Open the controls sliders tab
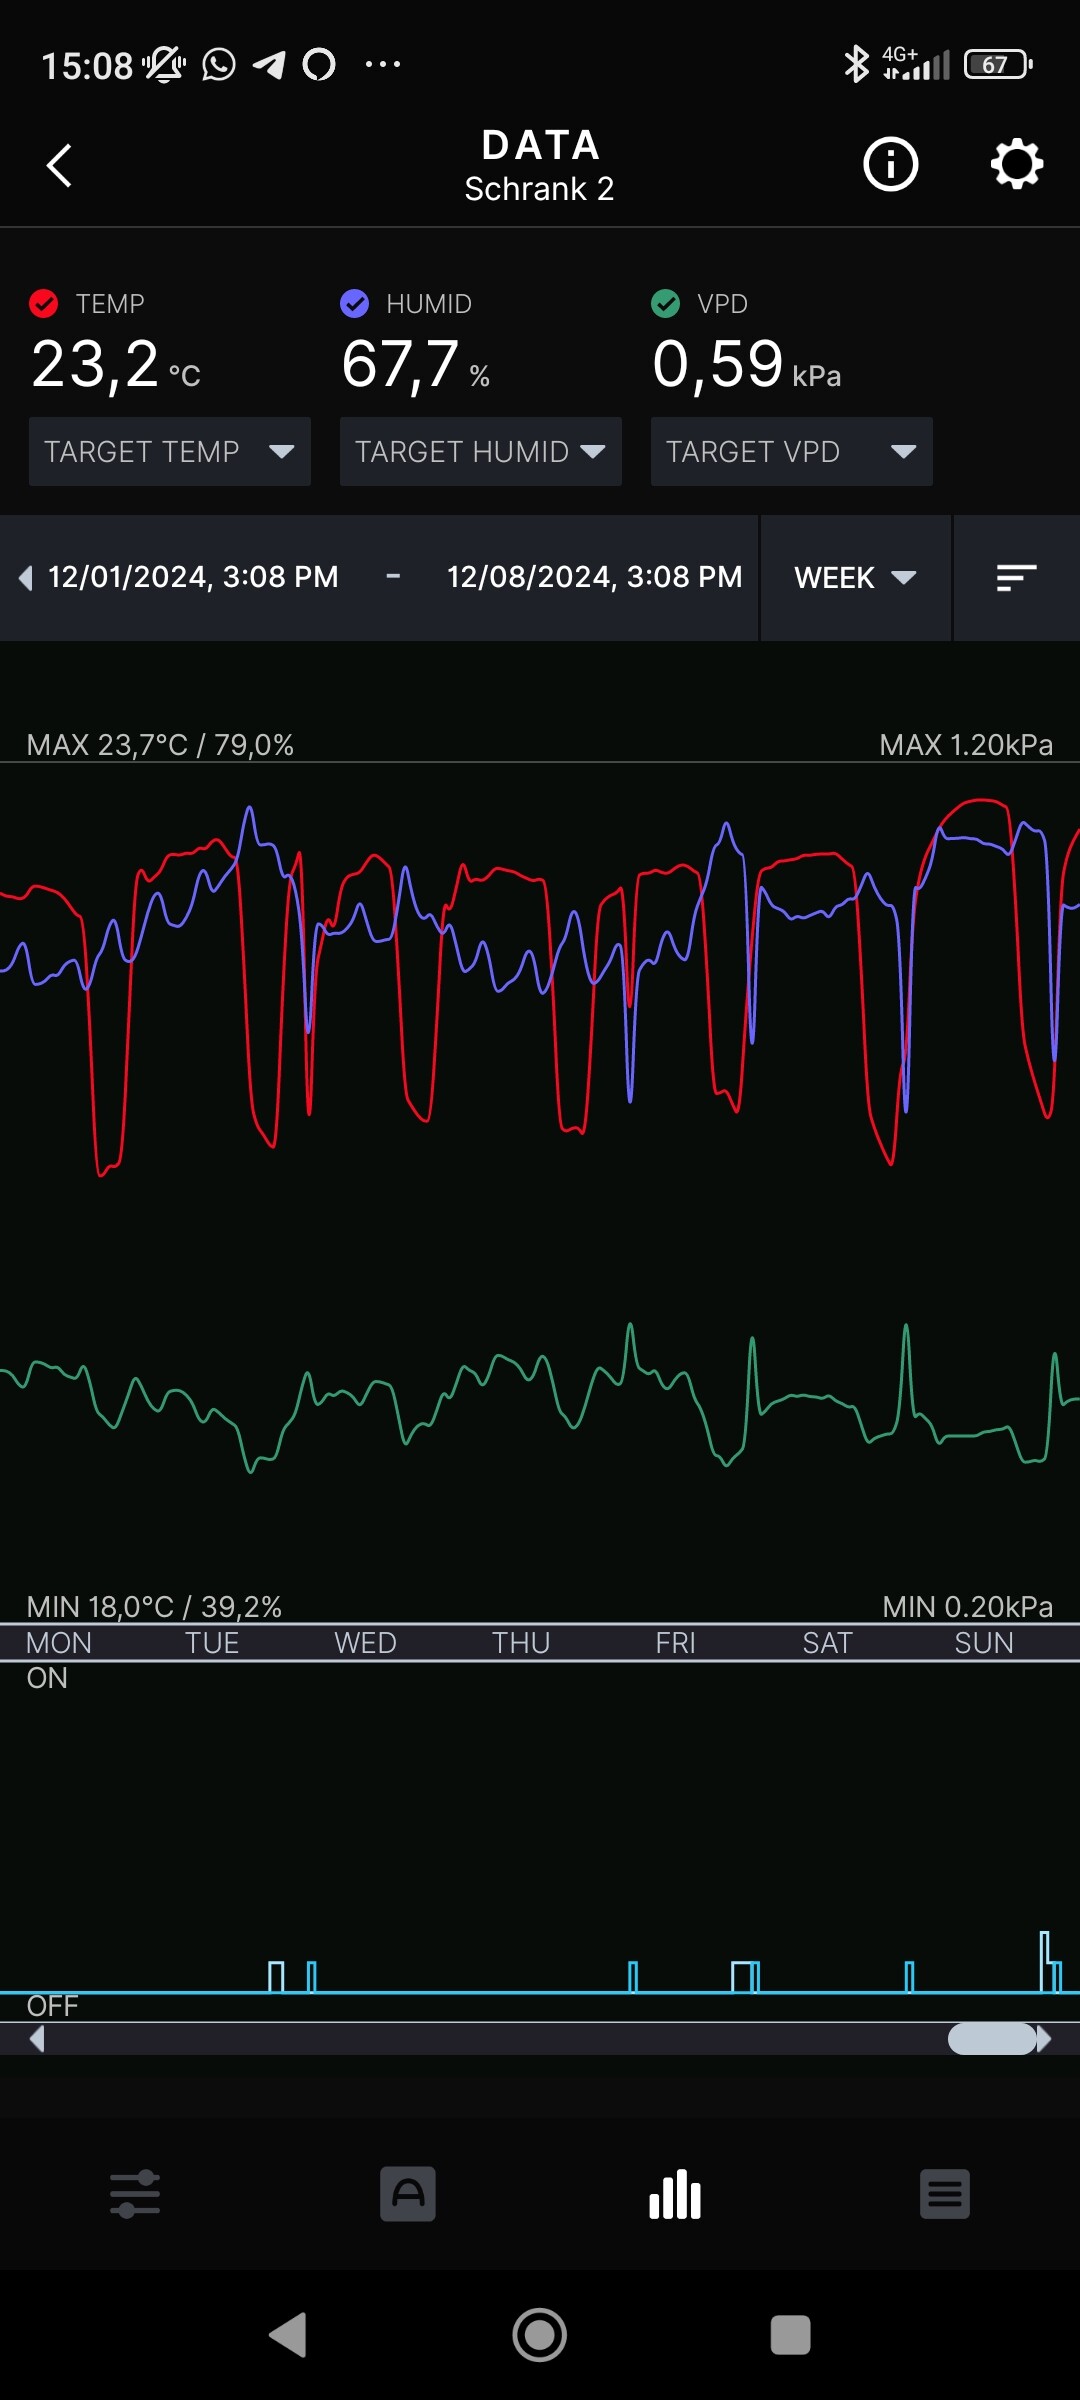This screenshot has height=2400, width=1080. (x=135, y=2194)
